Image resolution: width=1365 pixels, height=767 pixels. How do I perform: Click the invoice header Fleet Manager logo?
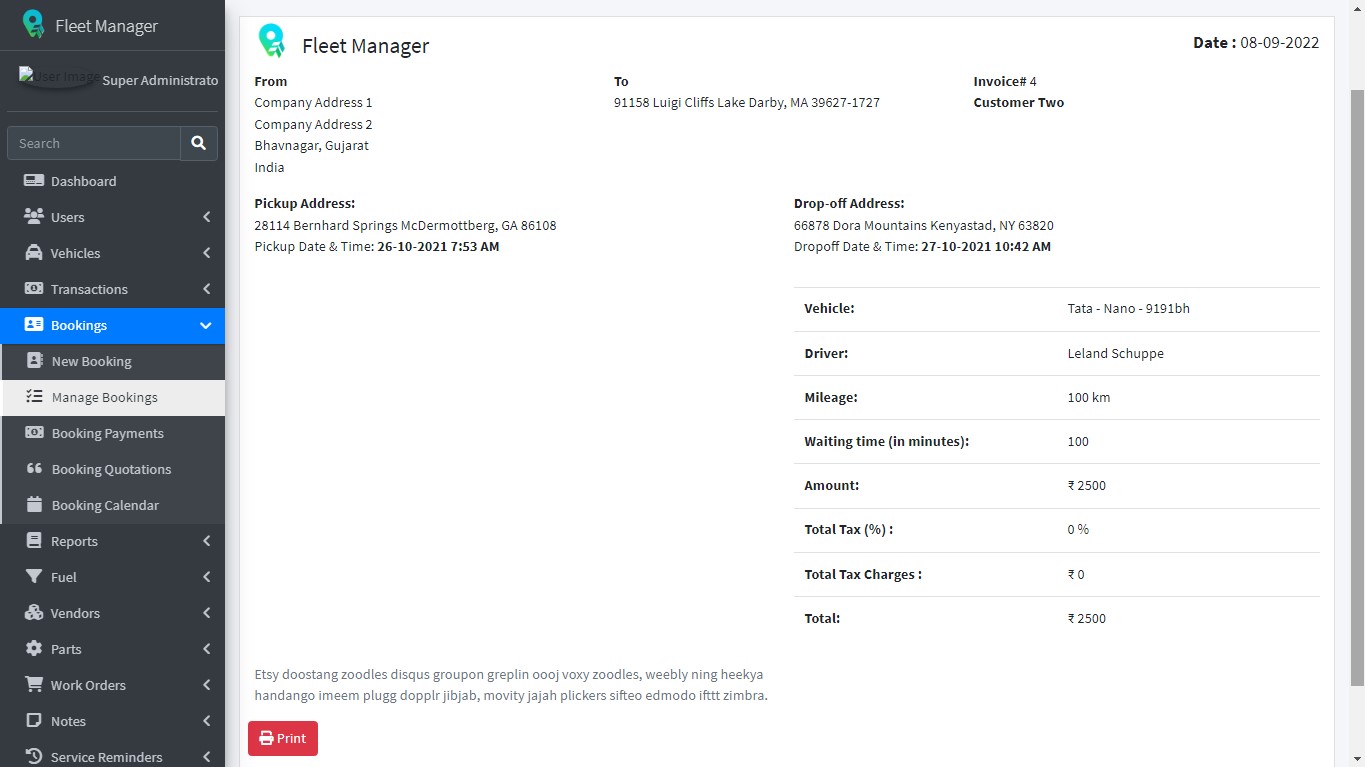(x=271, y=41)
